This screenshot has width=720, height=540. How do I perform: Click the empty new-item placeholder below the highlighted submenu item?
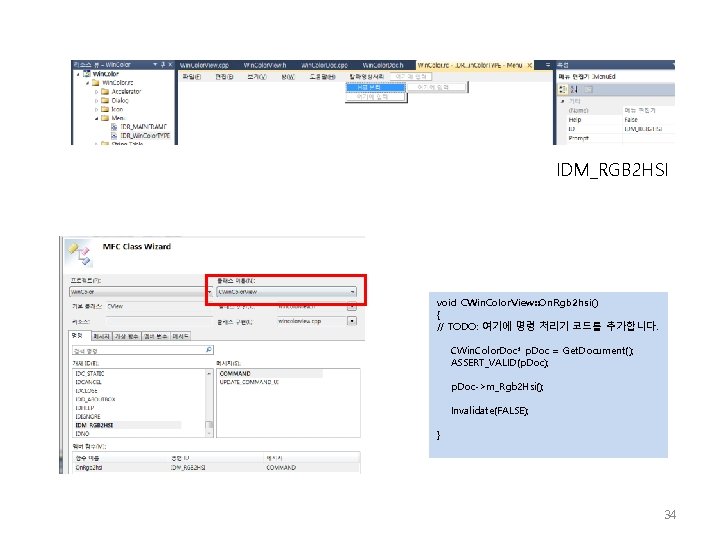(375, 97)
